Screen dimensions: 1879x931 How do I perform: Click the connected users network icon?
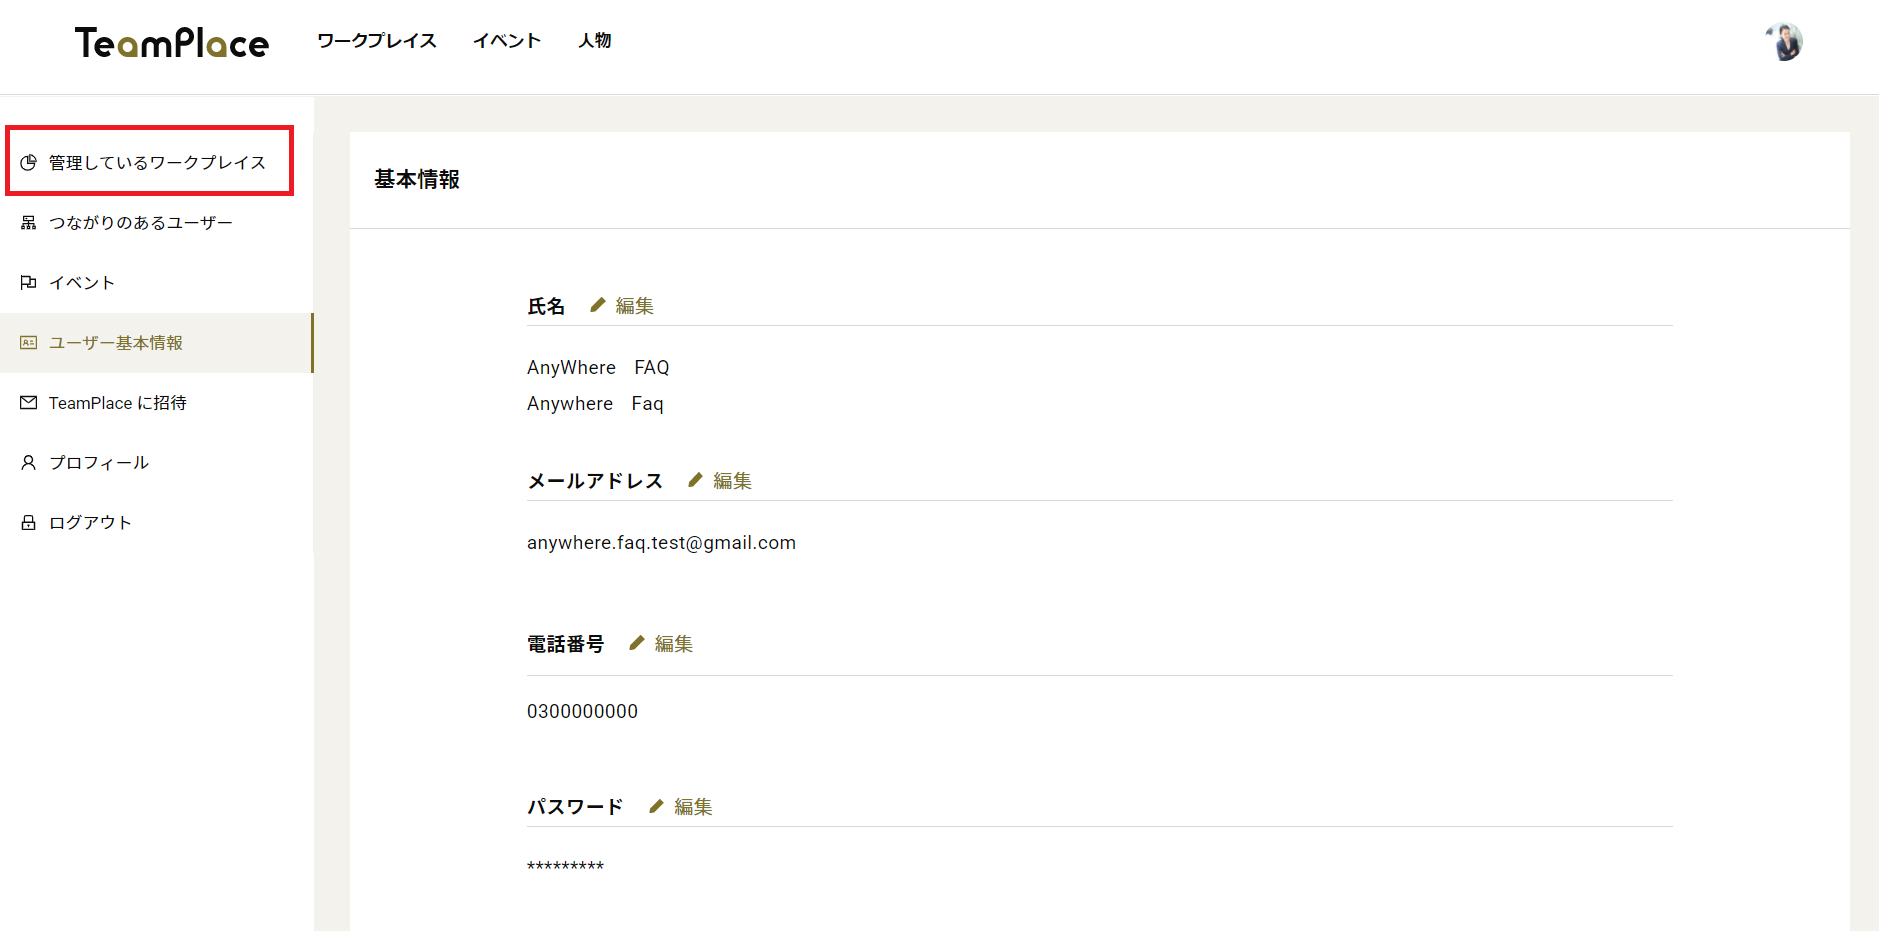(29, 223)
